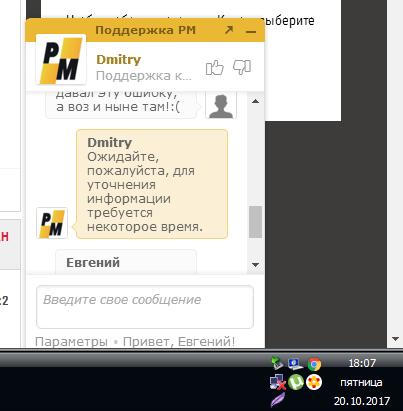Image resolution: width=403 pixels, height=411 pixels.
Task: Click Dmitry's message 'Ожидайте, пожалуйста' bubble
Action: tap(152, 184)
